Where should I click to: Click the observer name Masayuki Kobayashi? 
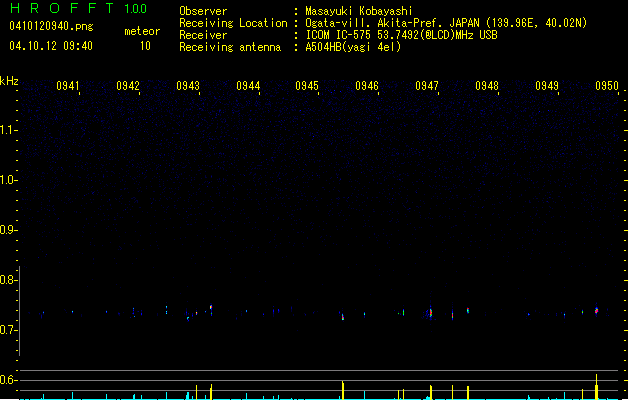click(x=359, y=11)
